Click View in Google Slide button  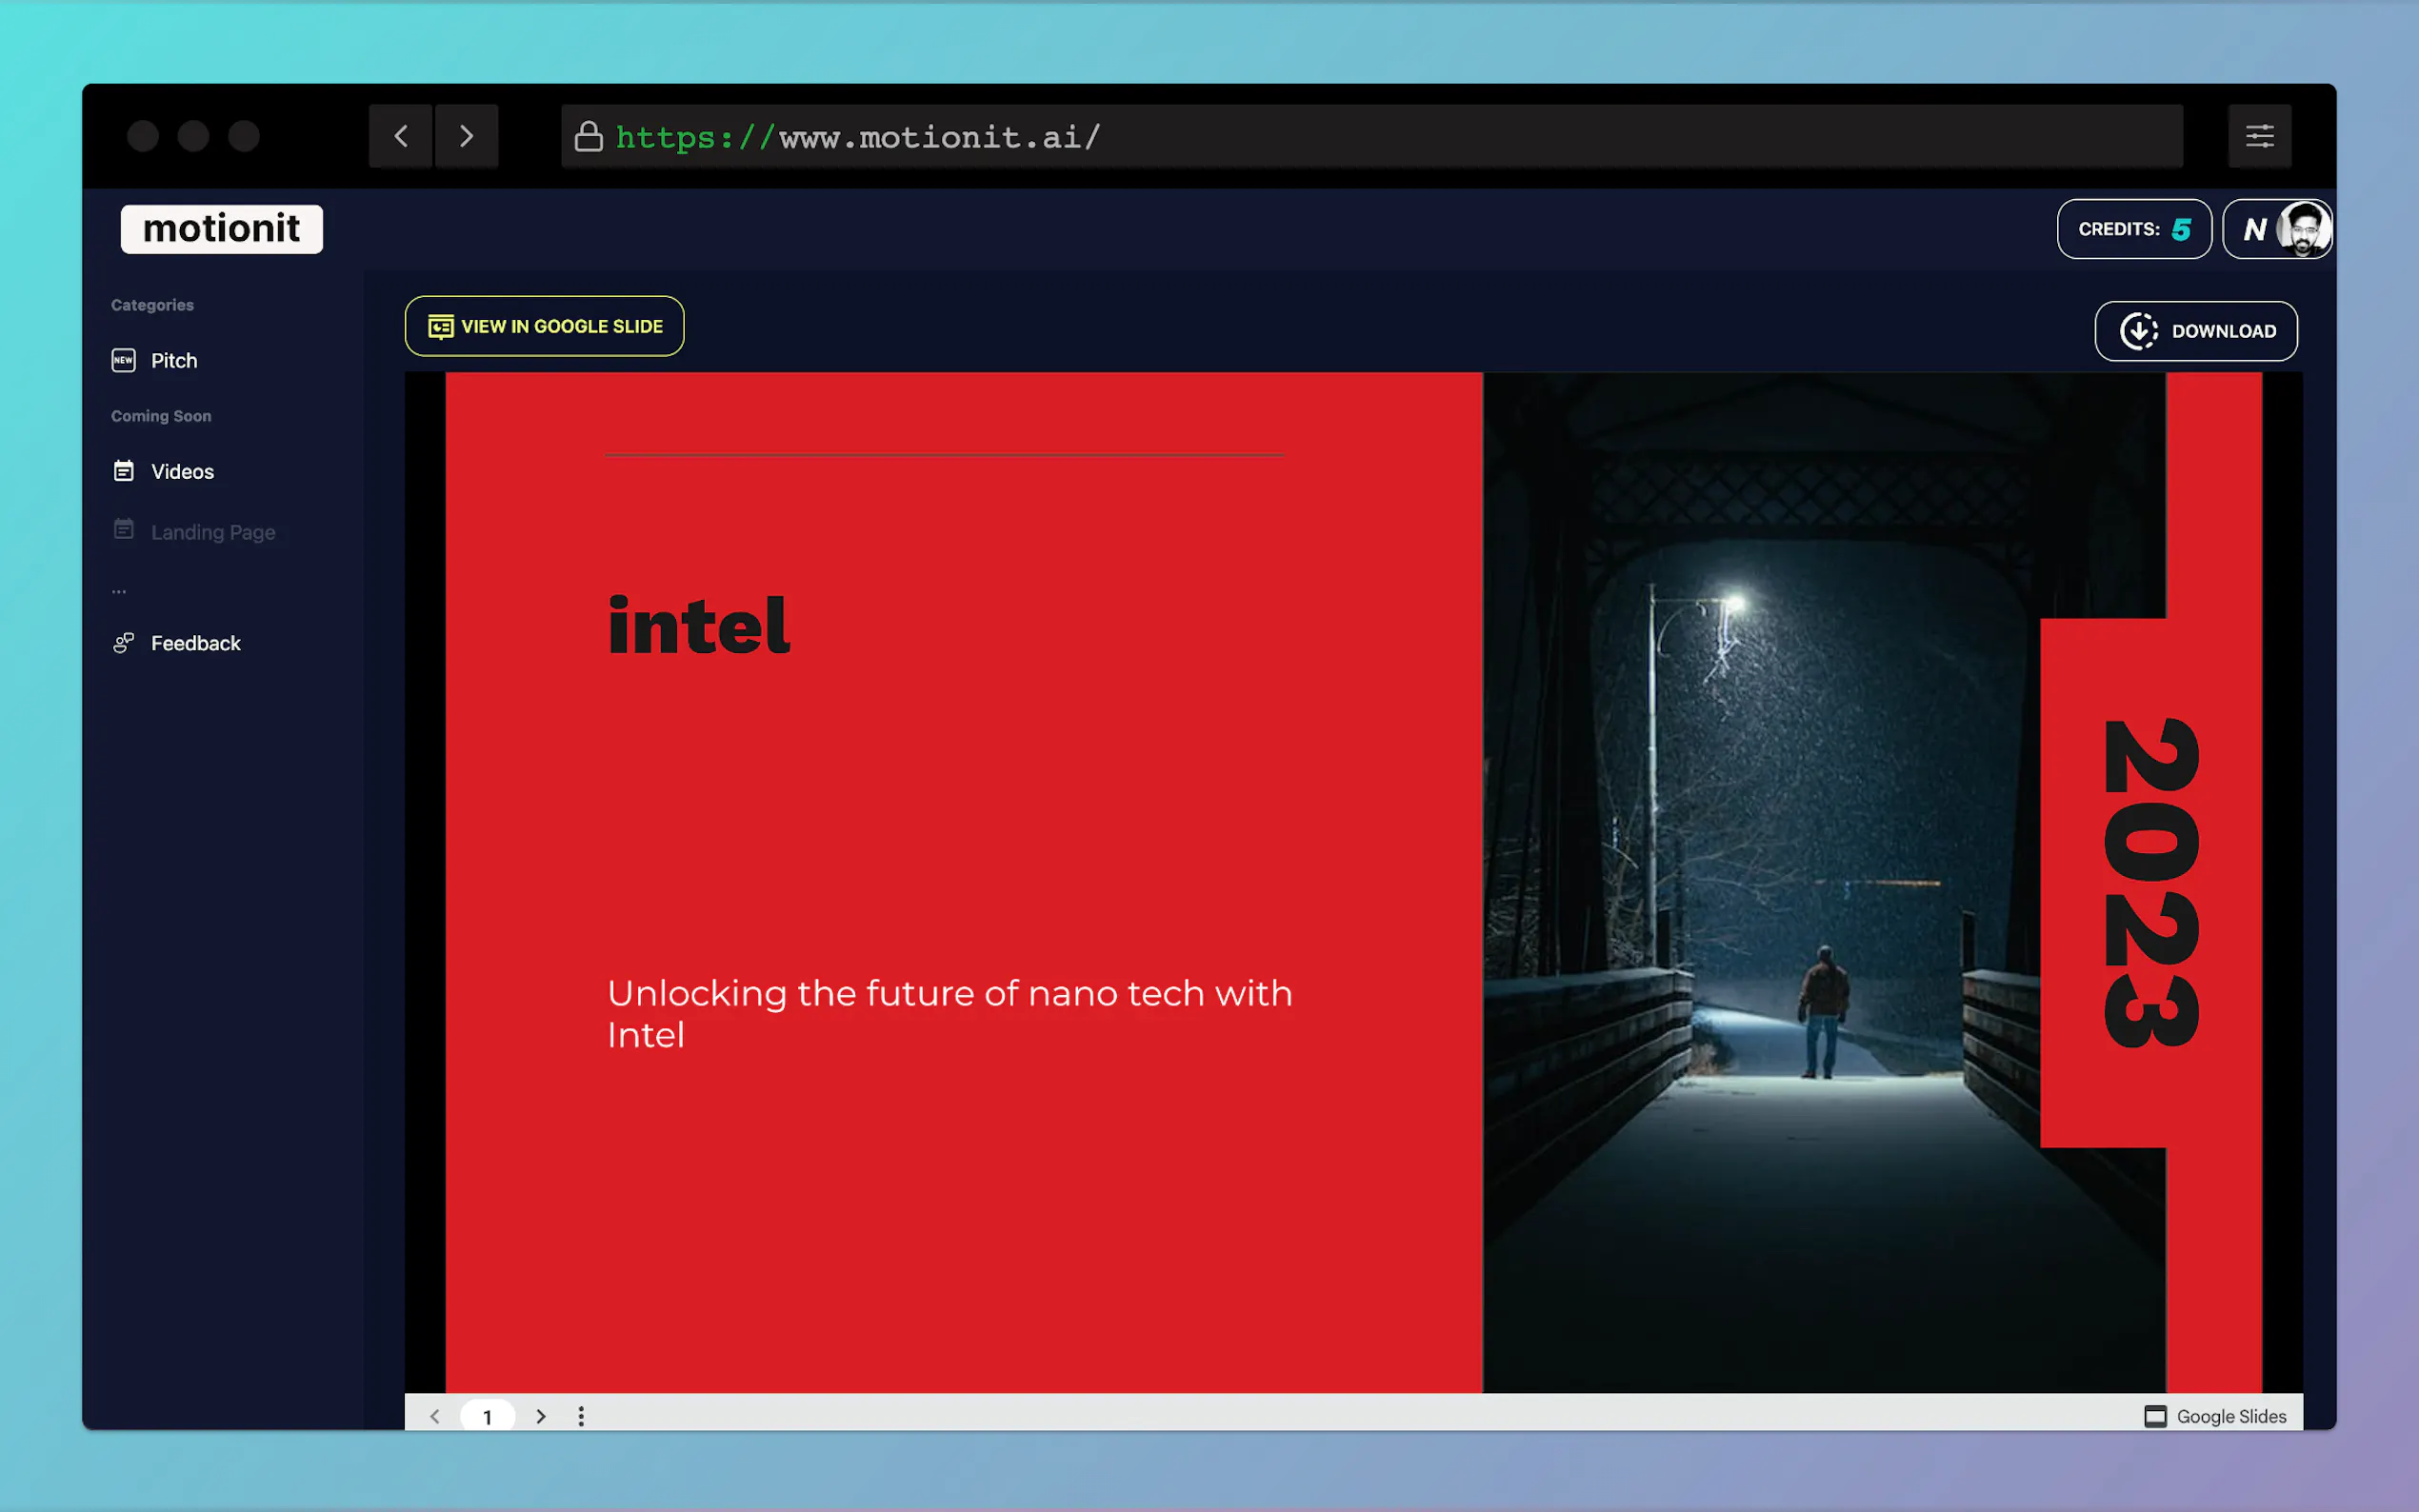(x=544, y=326)
